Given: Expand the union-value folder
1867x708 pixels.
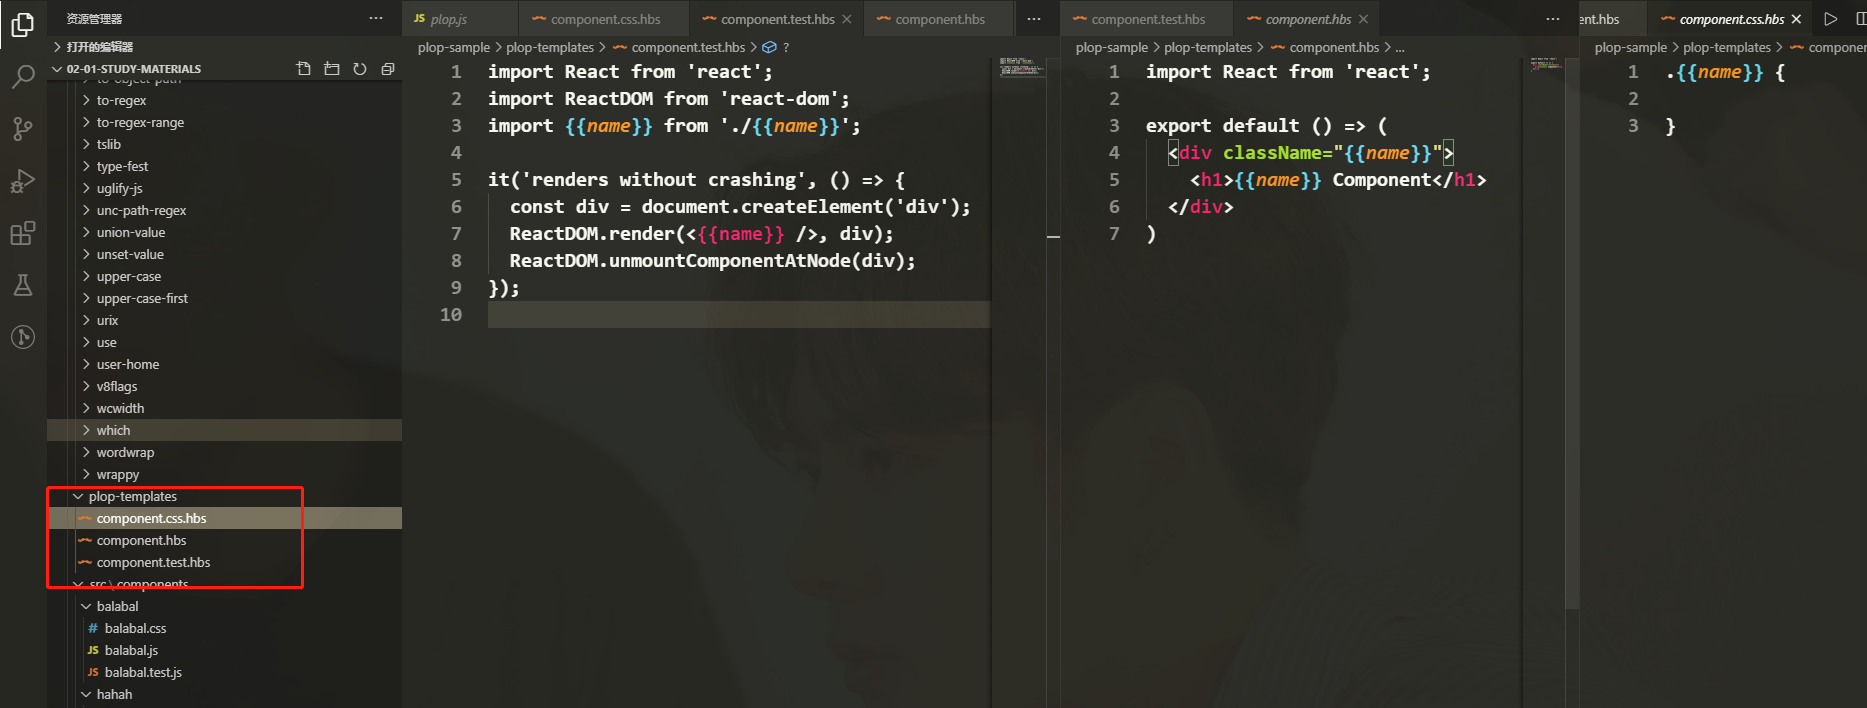Looking at the screenshot, I should [x=224, y=232].
